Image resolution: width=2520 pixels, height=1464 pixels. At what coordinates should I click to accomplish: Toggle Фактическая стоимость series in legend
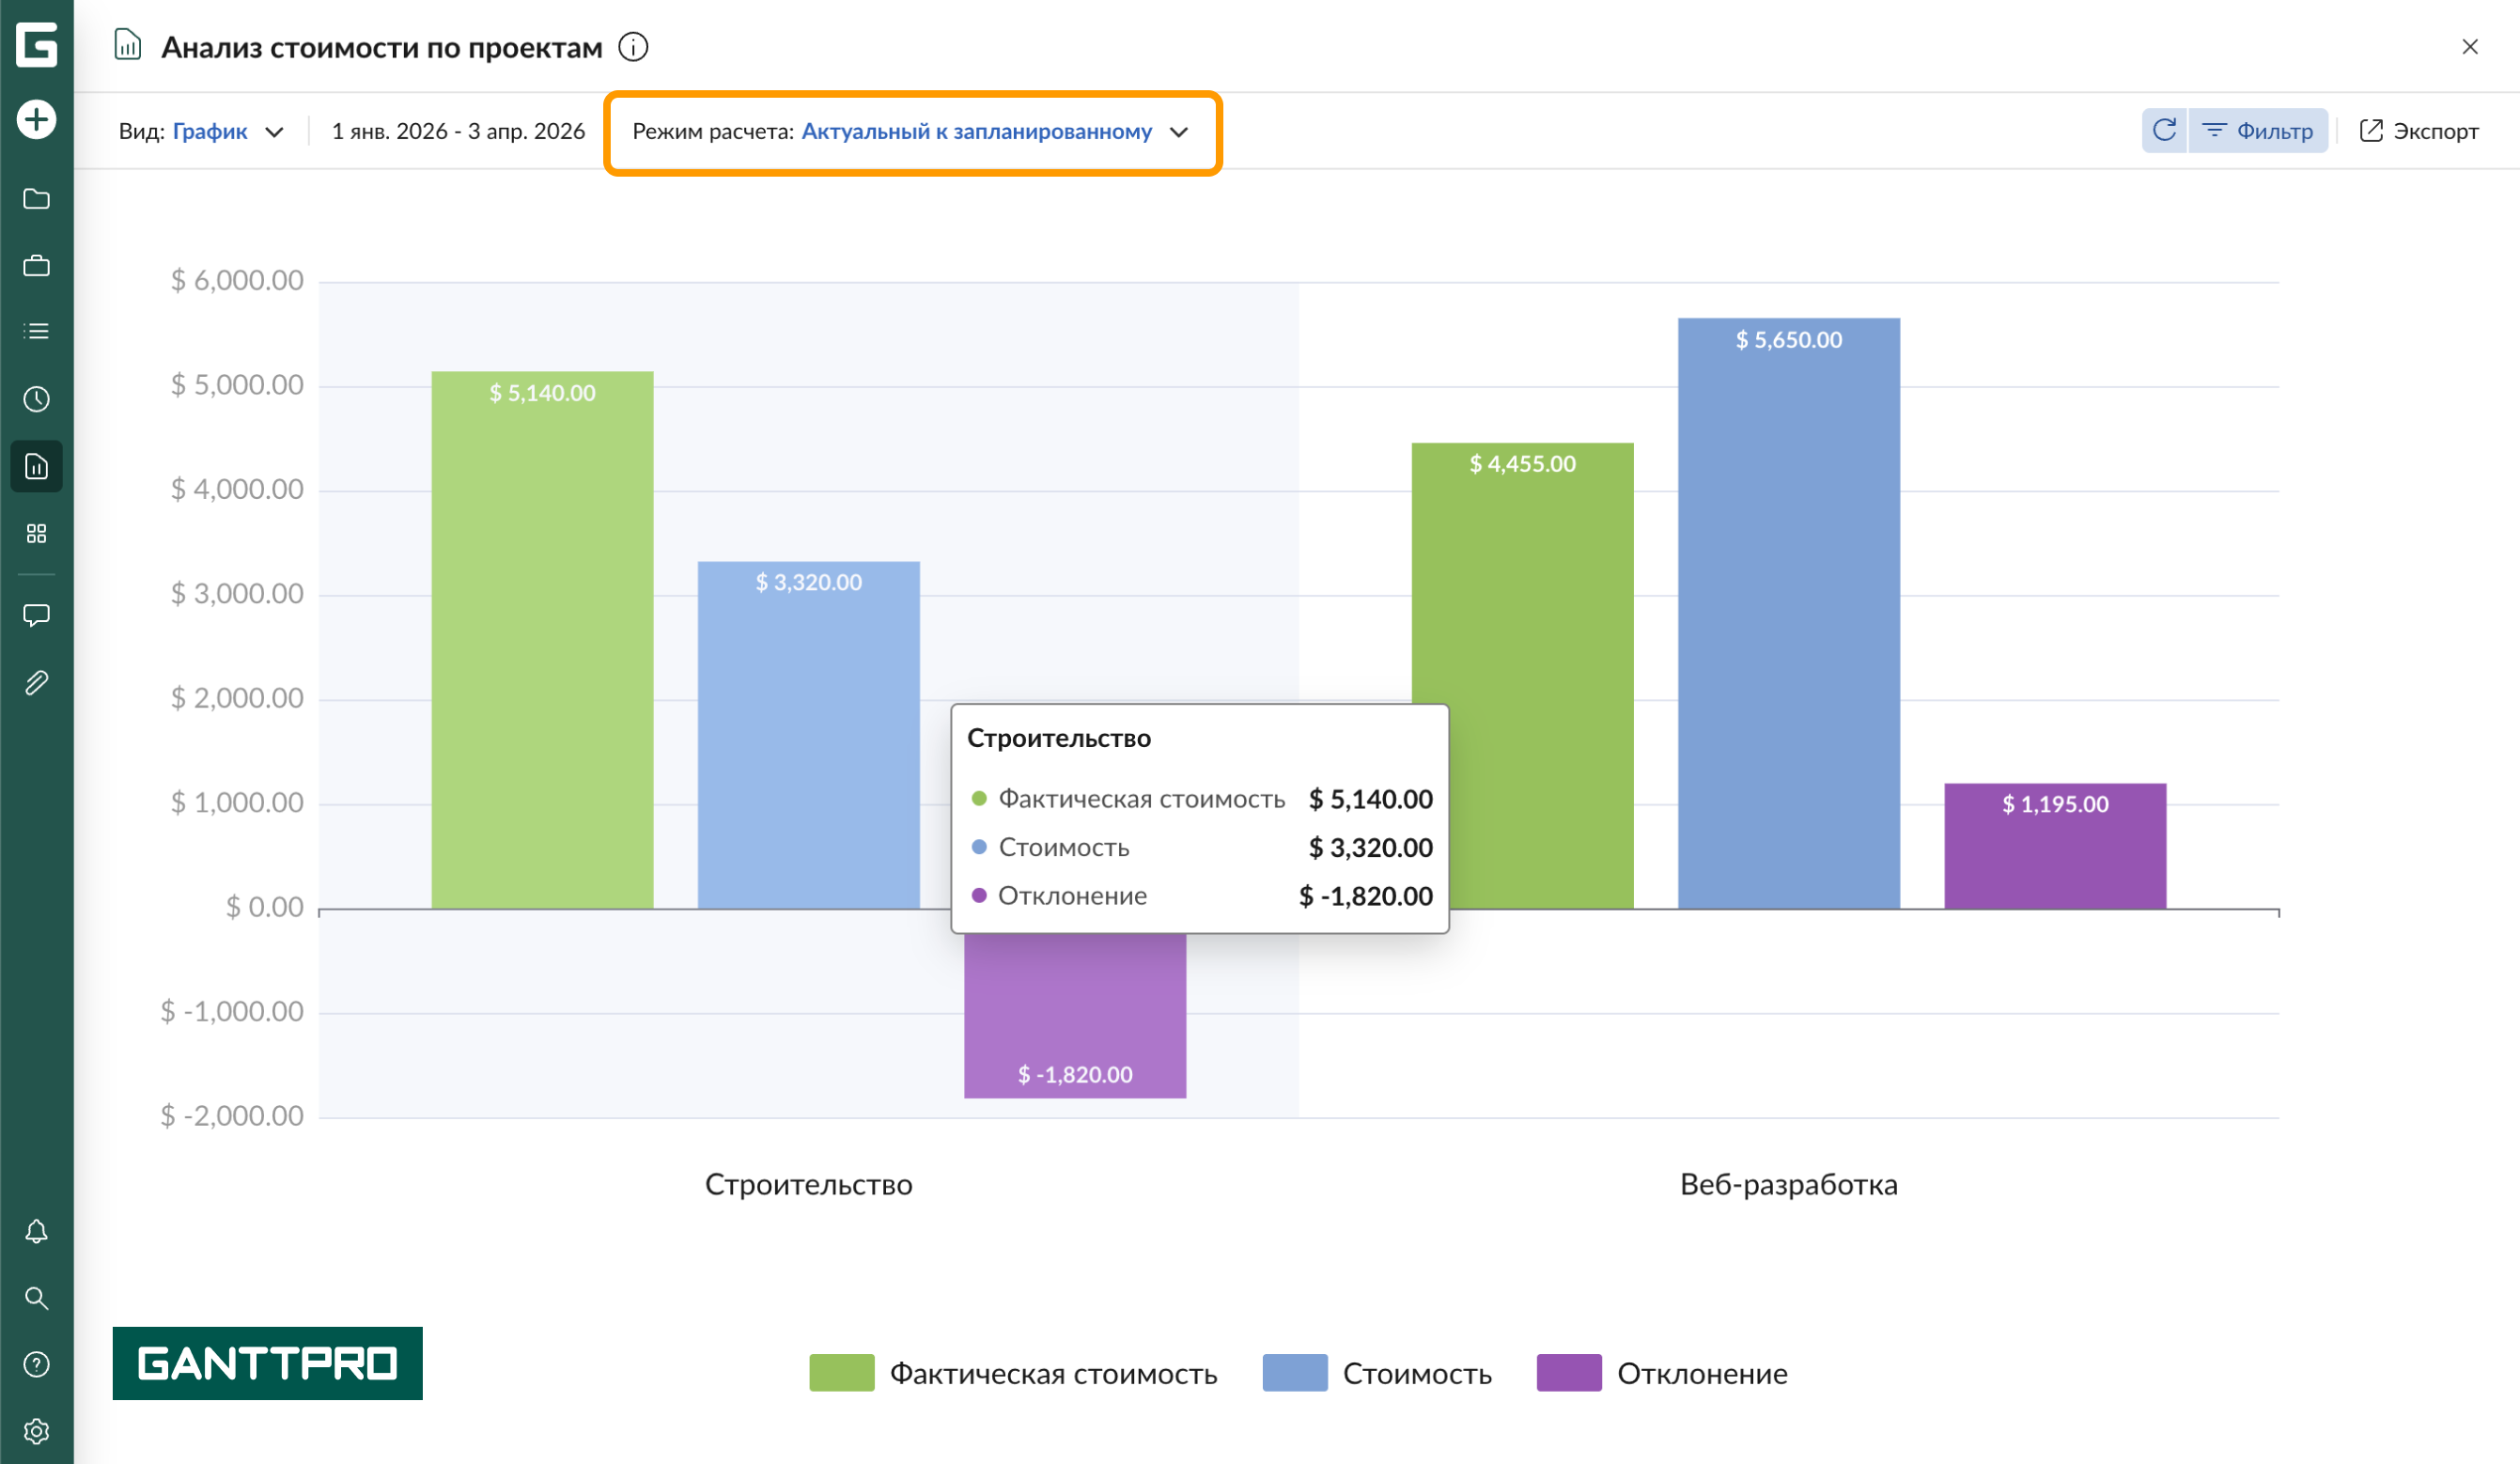coord(1013,1373)
